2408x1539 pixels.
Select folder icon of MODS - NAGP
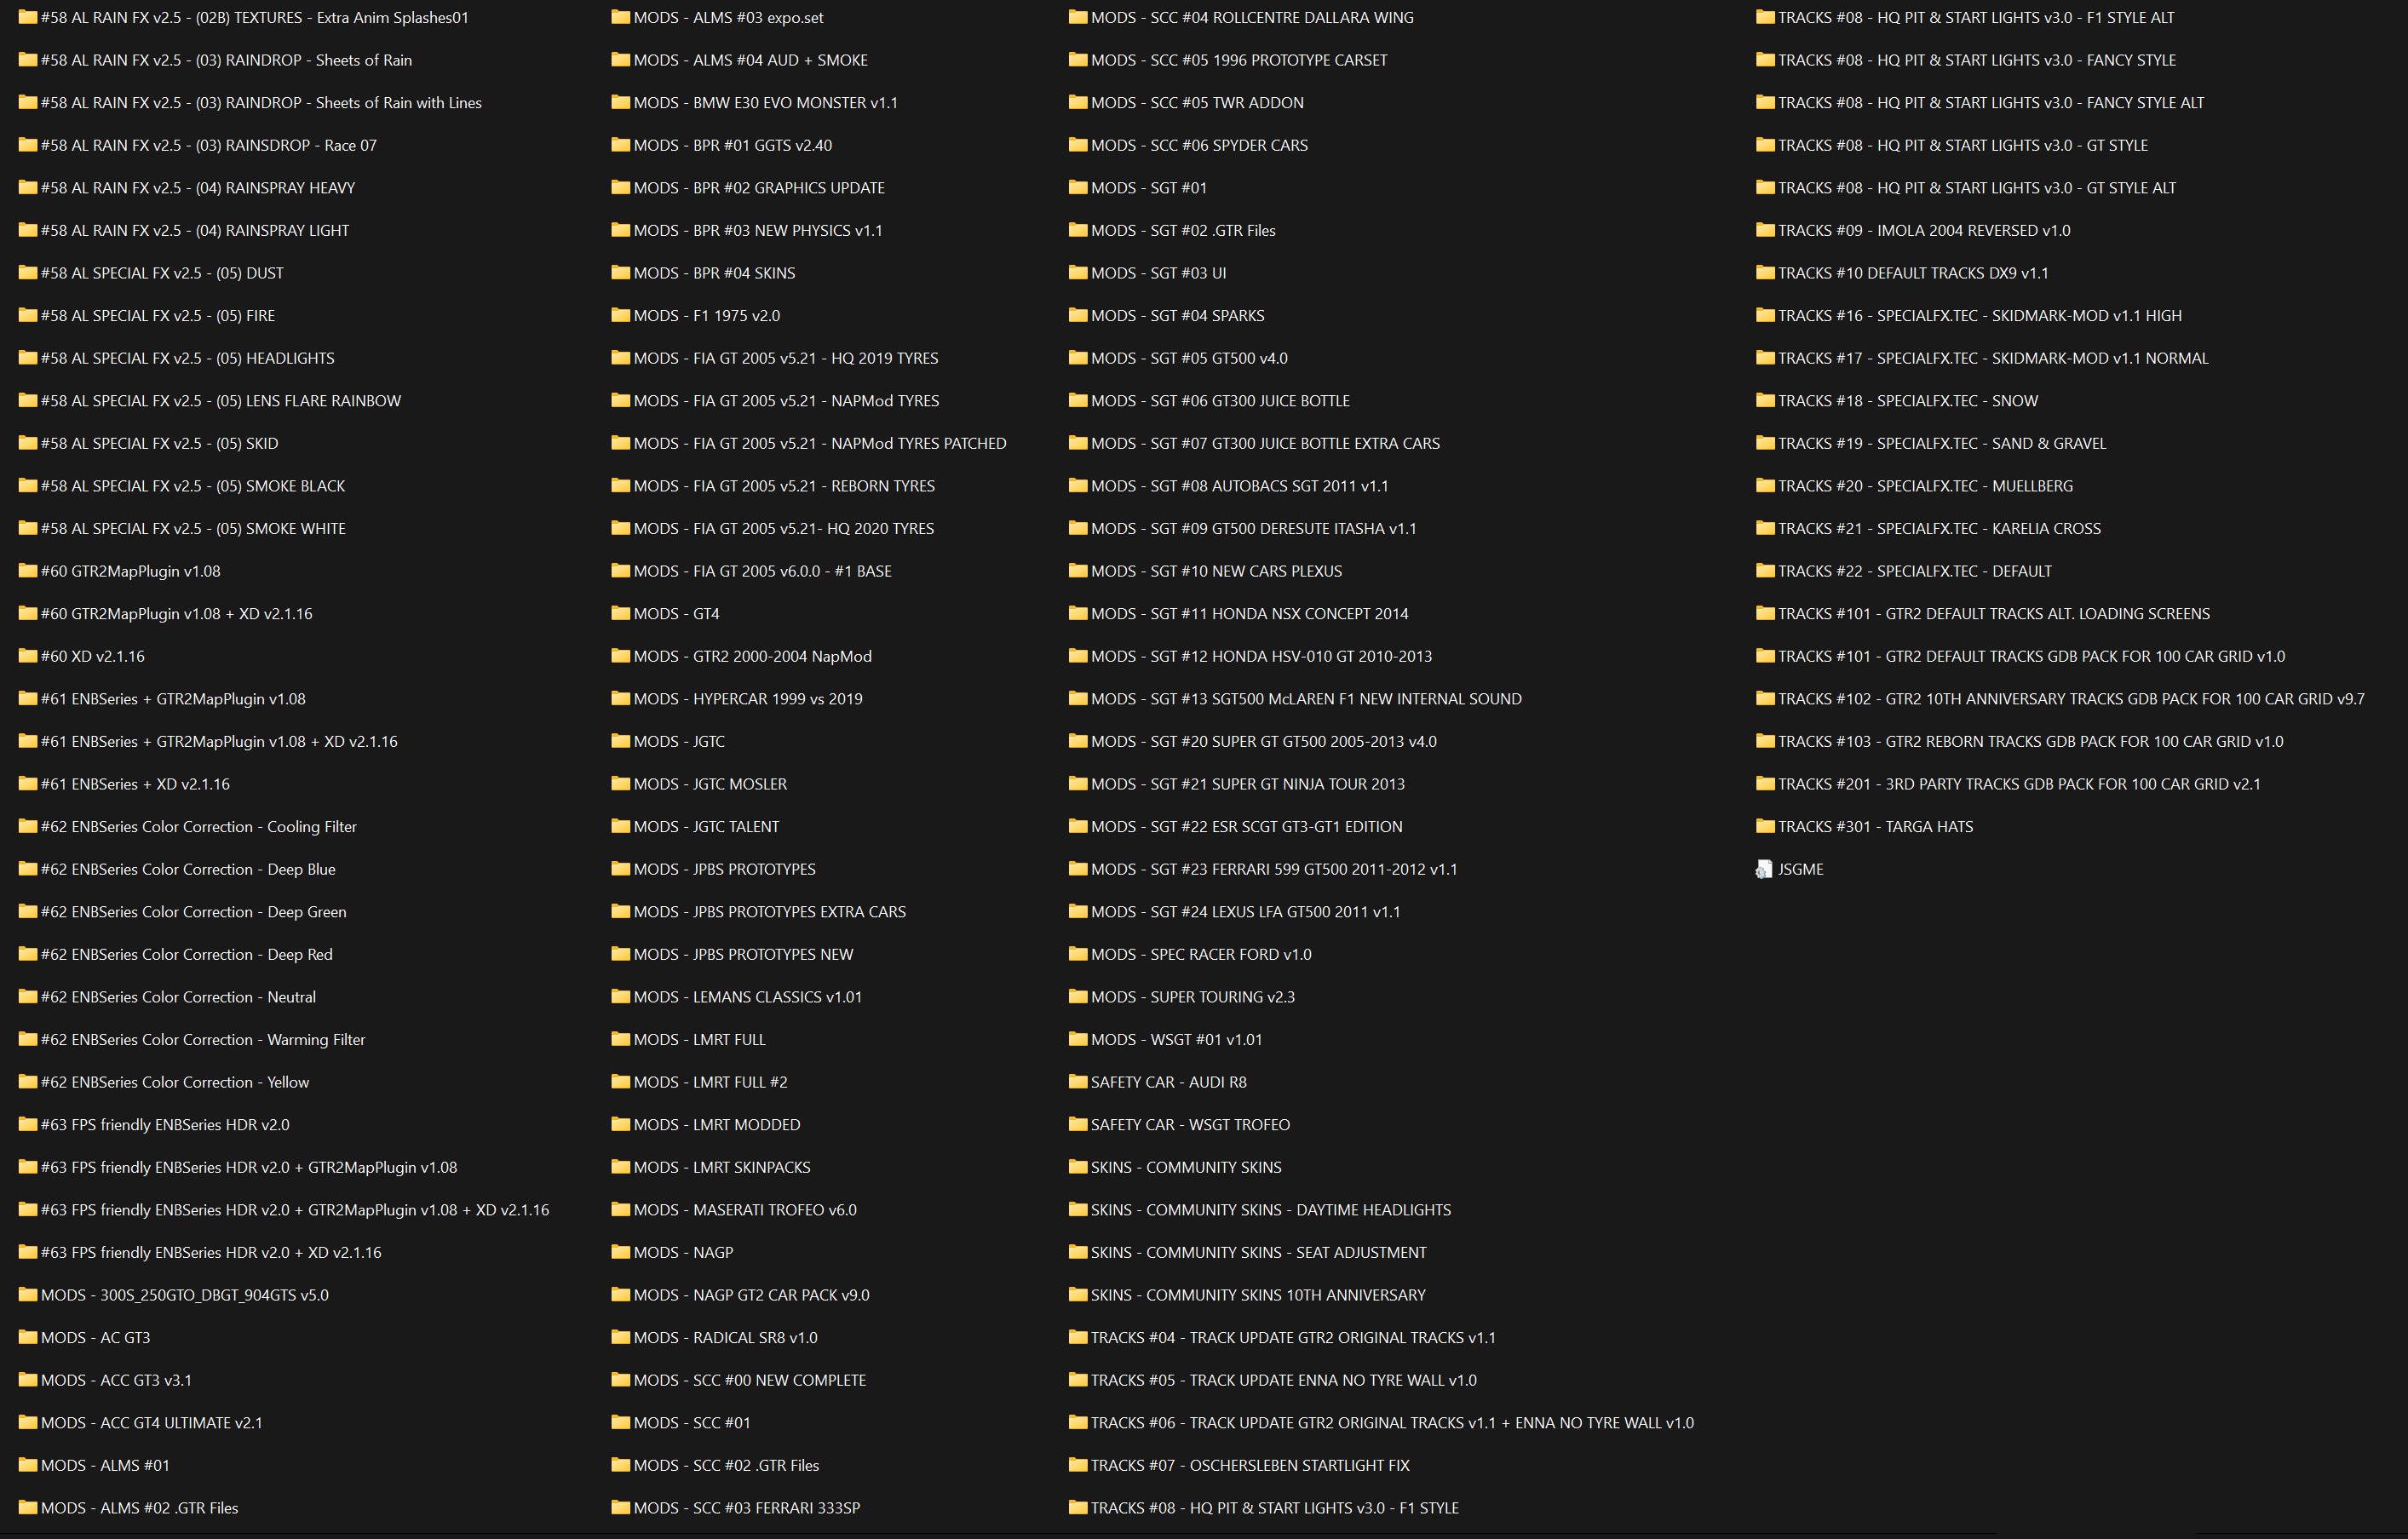pos(620,1252)
